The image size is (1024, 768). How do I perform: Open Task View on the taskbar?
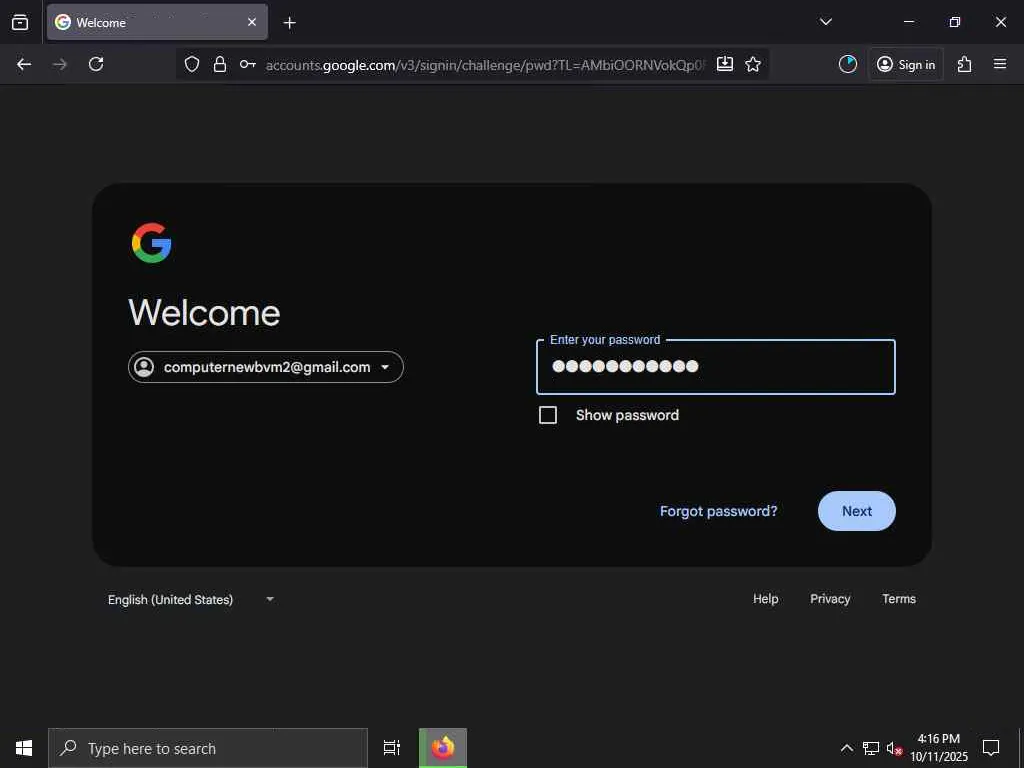click(x=392, y=748)
